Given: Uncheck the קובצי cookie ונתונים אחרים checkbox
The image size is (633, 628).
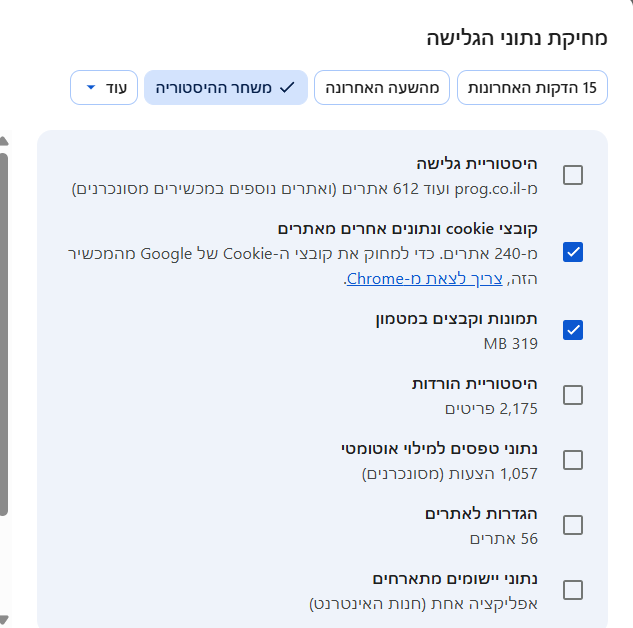Looking at the screenshot, I should (x=573, y=252).
